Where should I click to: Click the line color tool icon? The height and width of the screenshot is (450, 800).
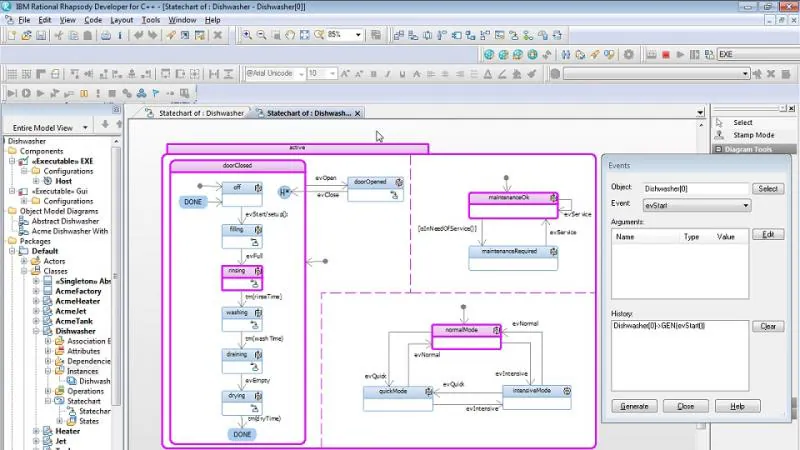503,74
